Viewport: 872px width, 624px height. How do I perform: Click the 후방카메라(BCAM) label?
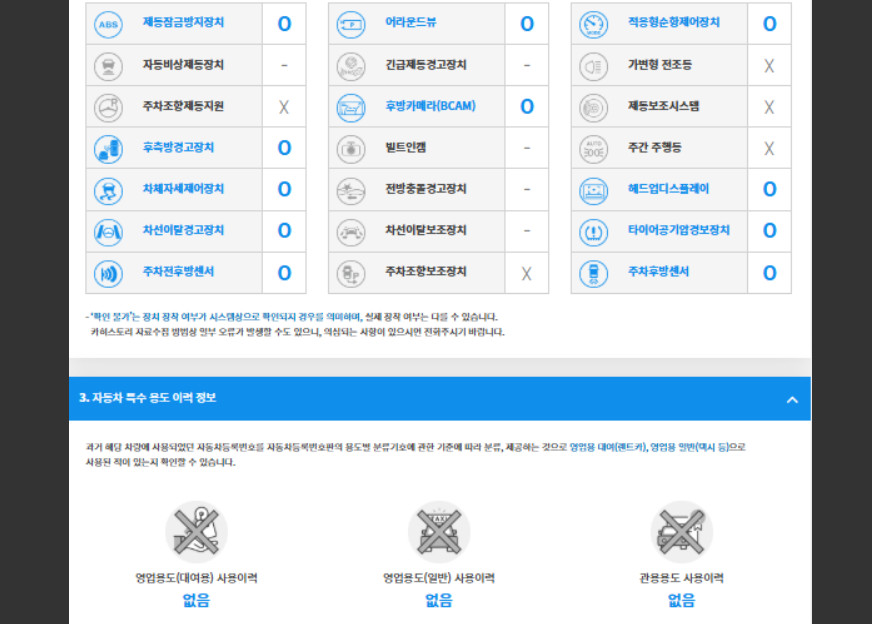(x=430, y=106)
